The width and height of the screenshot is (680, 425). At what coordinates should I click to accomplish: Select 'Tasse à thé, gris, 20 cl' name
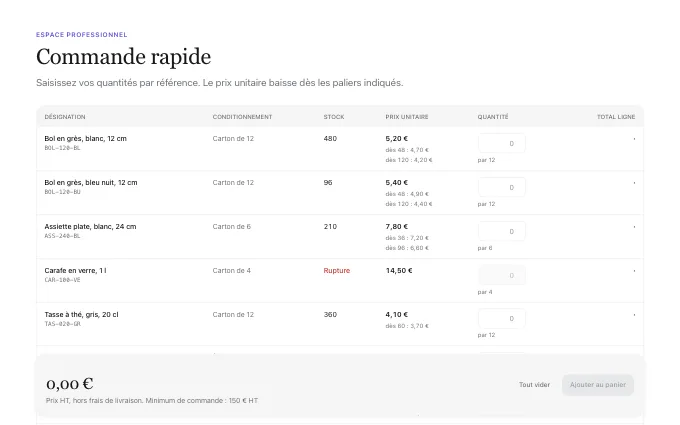pos(81,314)
